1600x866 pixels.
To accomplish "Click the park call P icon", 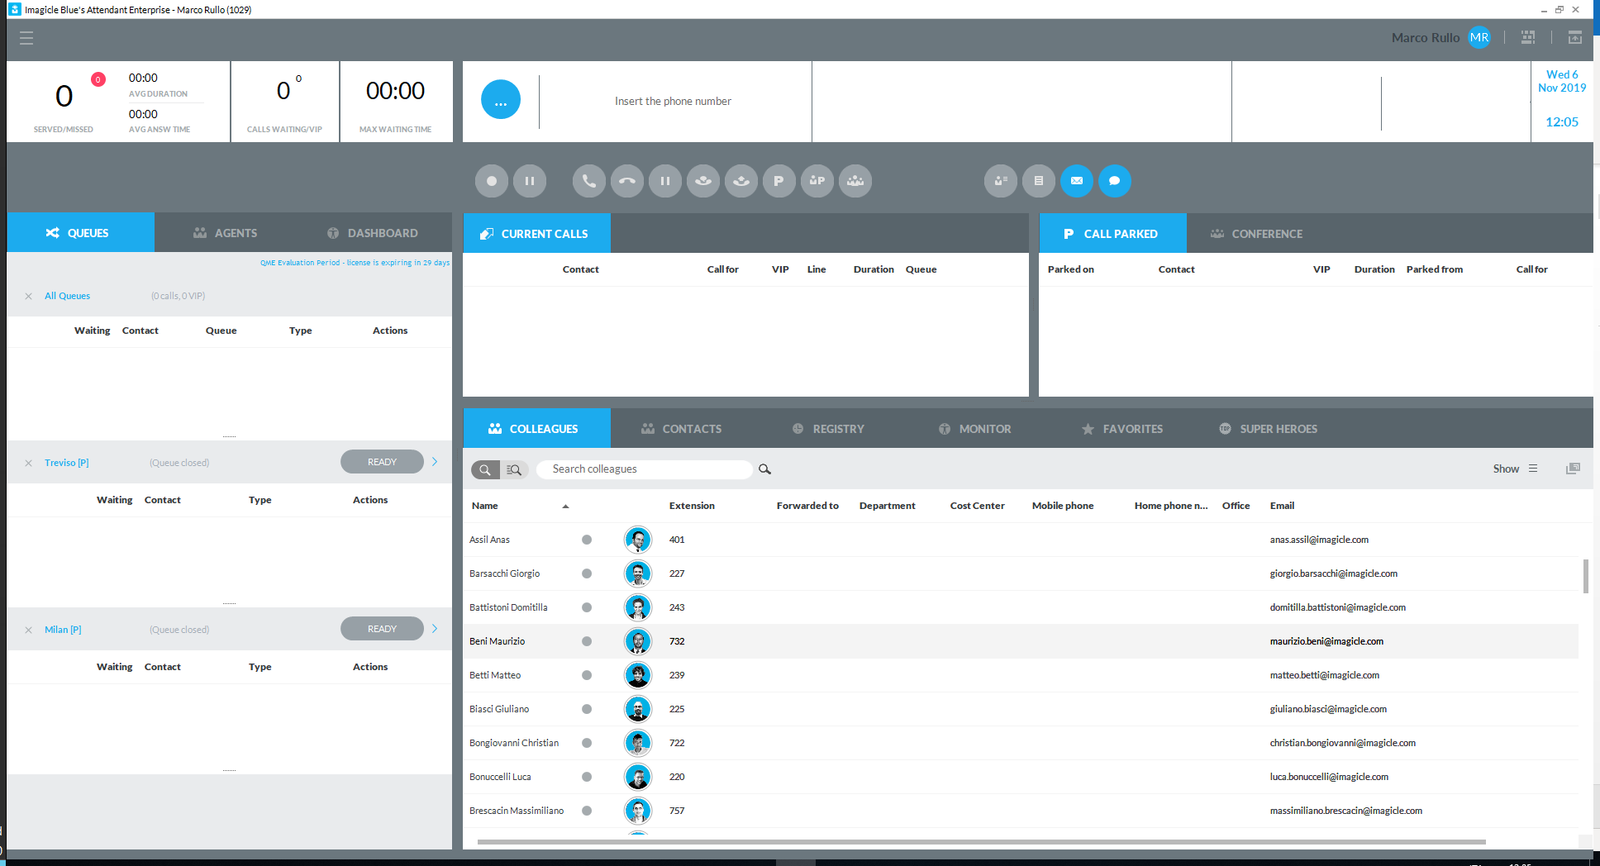I will (x=779, y=181).
